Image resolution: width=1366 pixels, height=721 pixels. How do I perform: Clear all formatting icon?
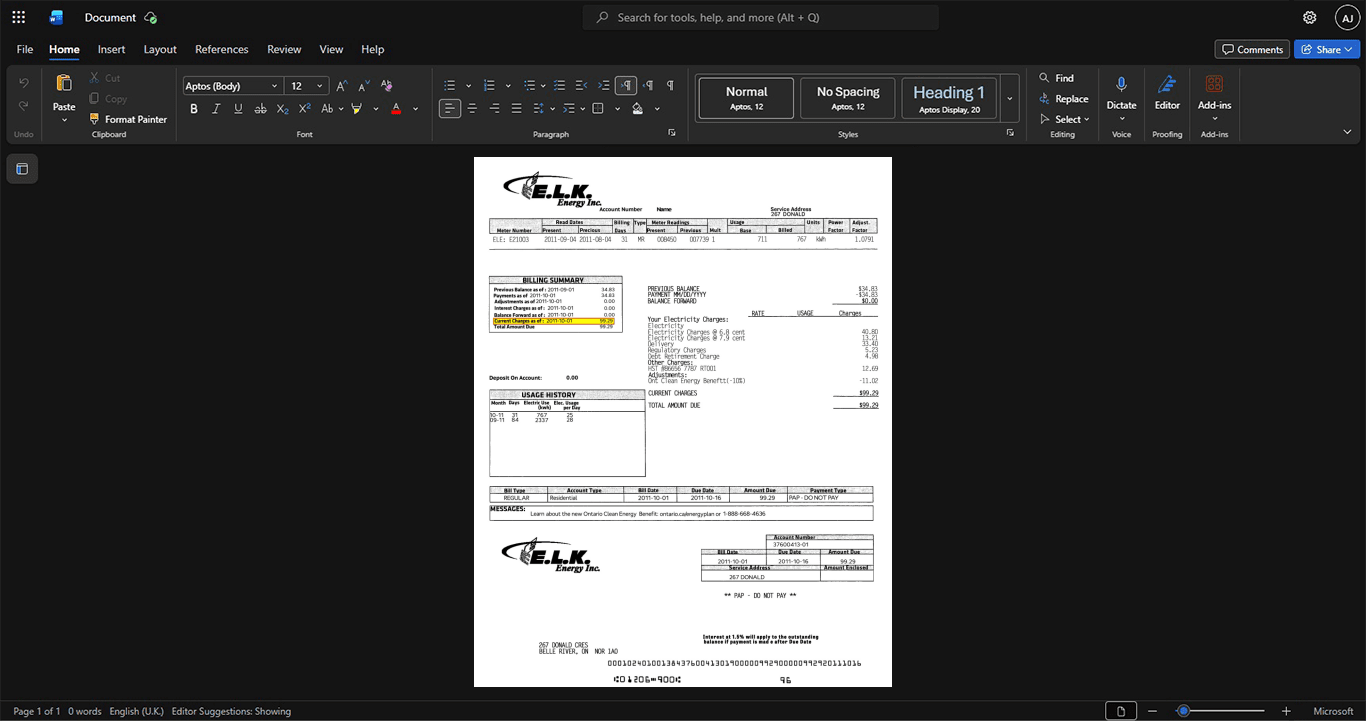(x=387, y=86)
